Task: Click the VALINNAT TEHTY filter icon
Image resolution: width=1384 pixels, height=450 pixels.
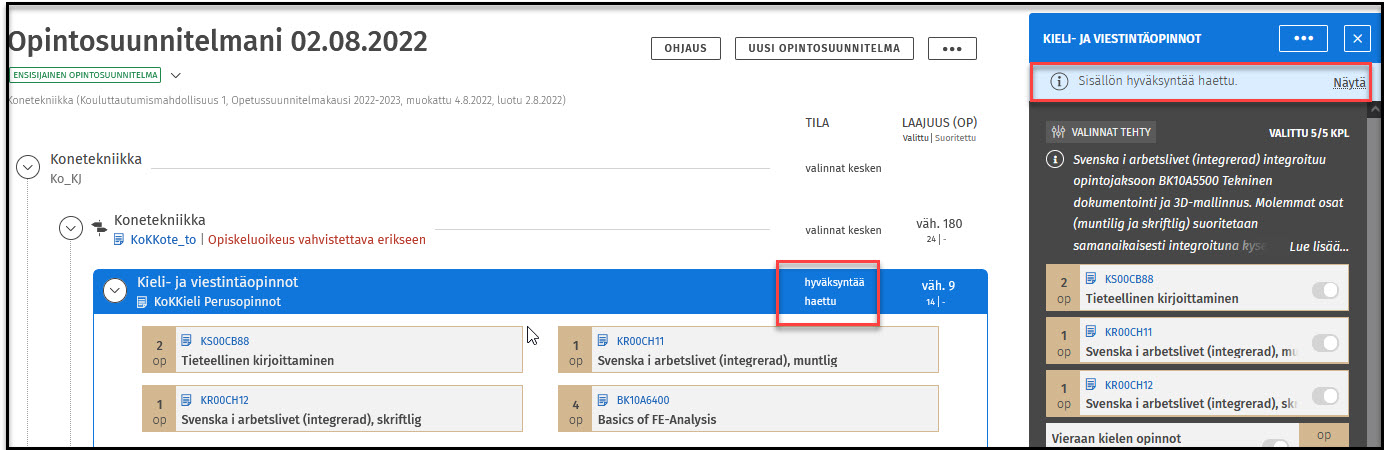Action: pyautogui.click(x=1058, y=132)
